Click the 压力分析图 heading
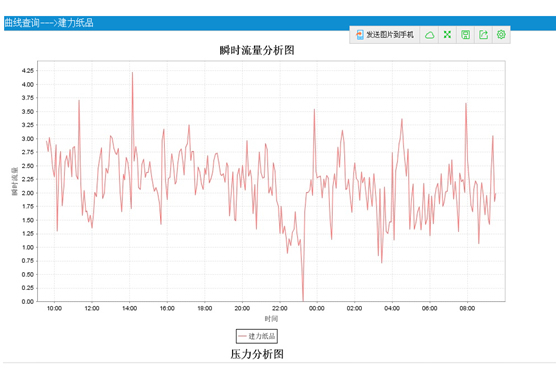Screen dimensions: 557x375 pos(257,354)
